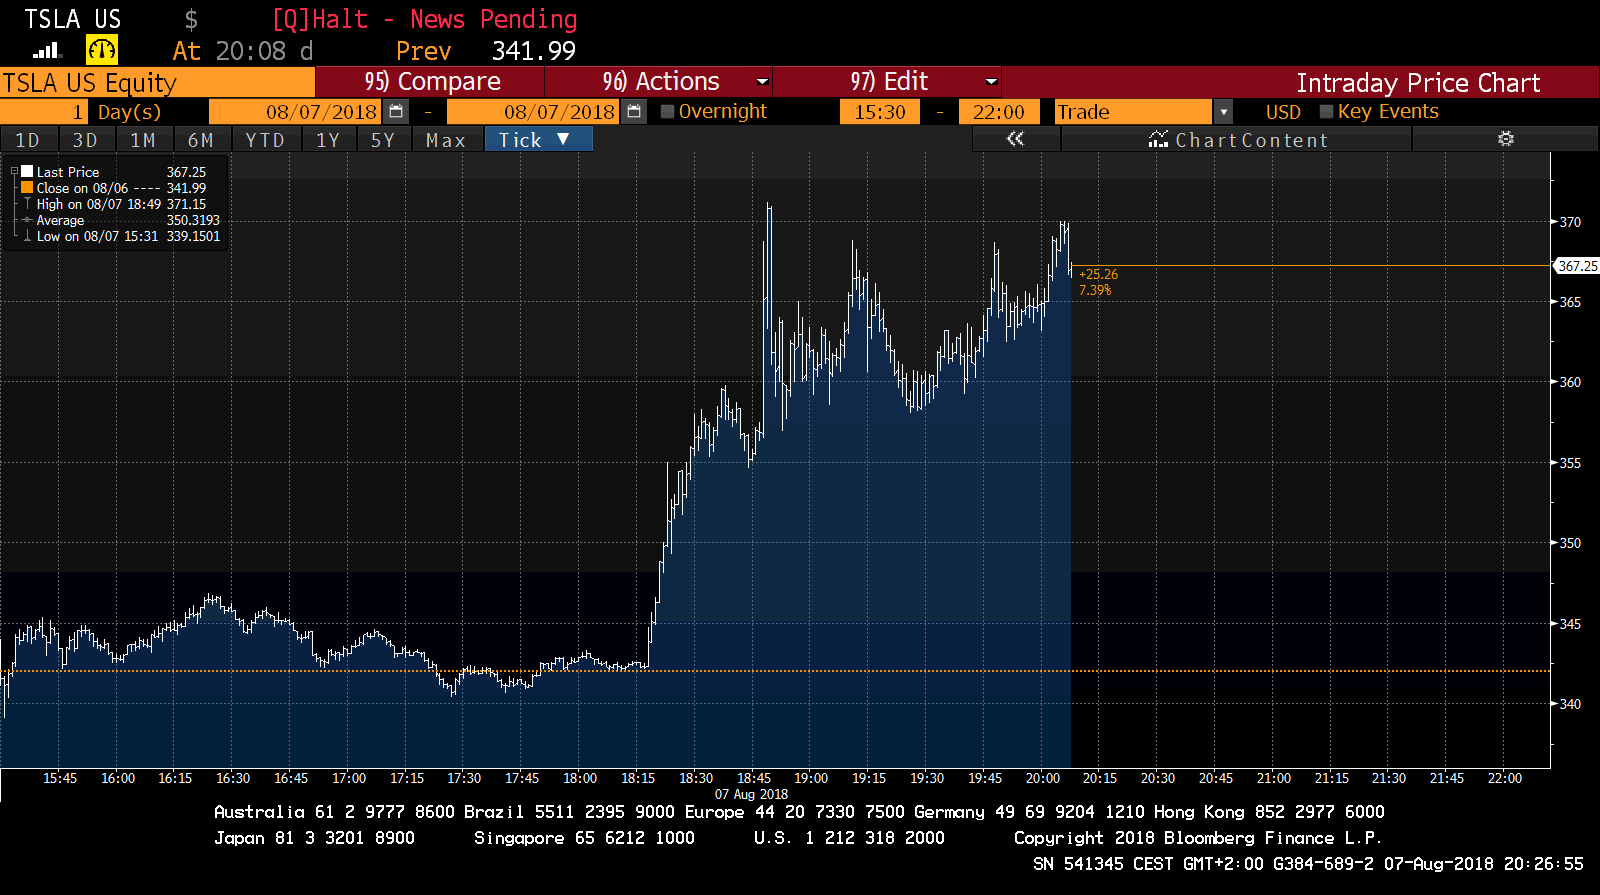Viewport: 1600px width, 895px height.
Task: Edit the number of days field
Action: [x=45, y=112]
